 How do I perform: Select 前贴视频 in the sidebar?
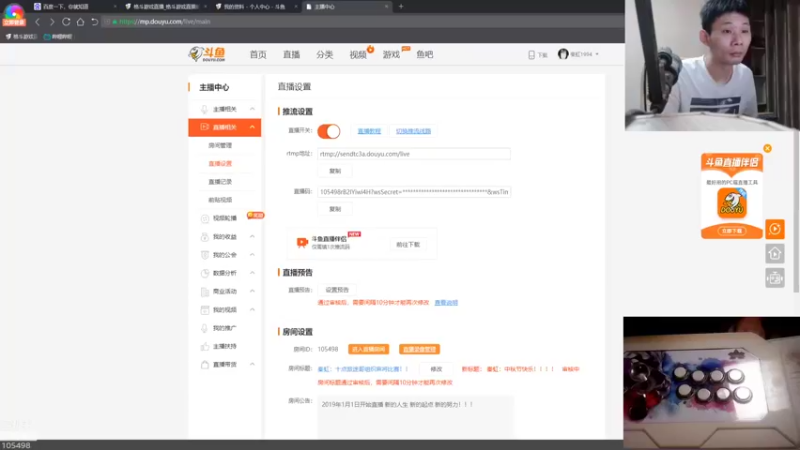(x=220, y=200)
